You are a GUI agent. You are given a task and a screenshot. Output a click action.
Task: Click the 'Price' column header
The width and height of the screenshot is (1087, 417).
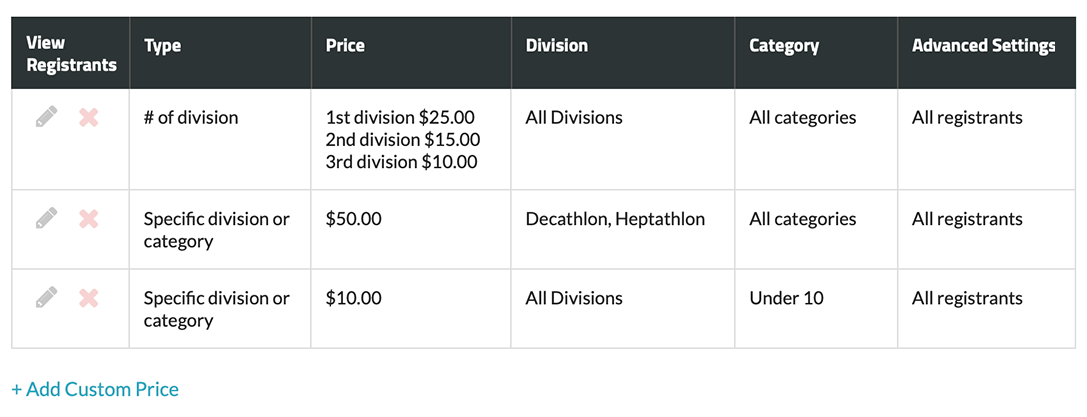pyautogui.click(x=345, y=45)
